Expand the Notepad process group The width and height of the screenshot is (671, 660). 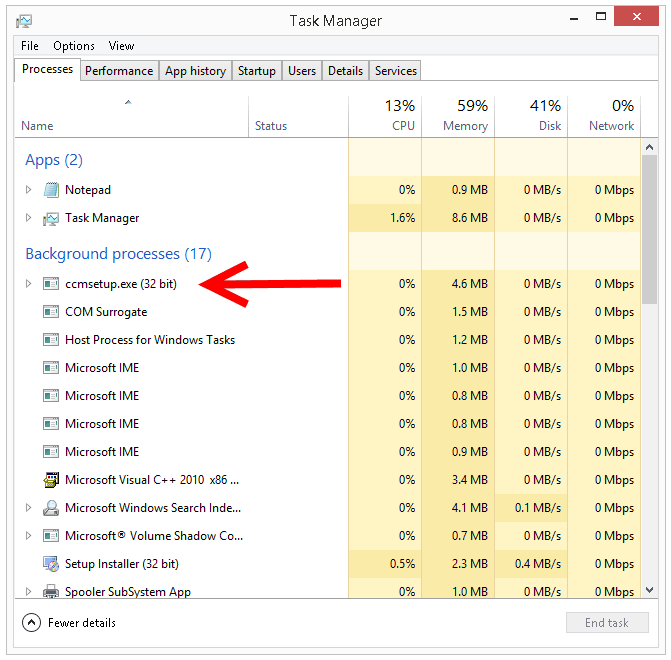point(28,190)
